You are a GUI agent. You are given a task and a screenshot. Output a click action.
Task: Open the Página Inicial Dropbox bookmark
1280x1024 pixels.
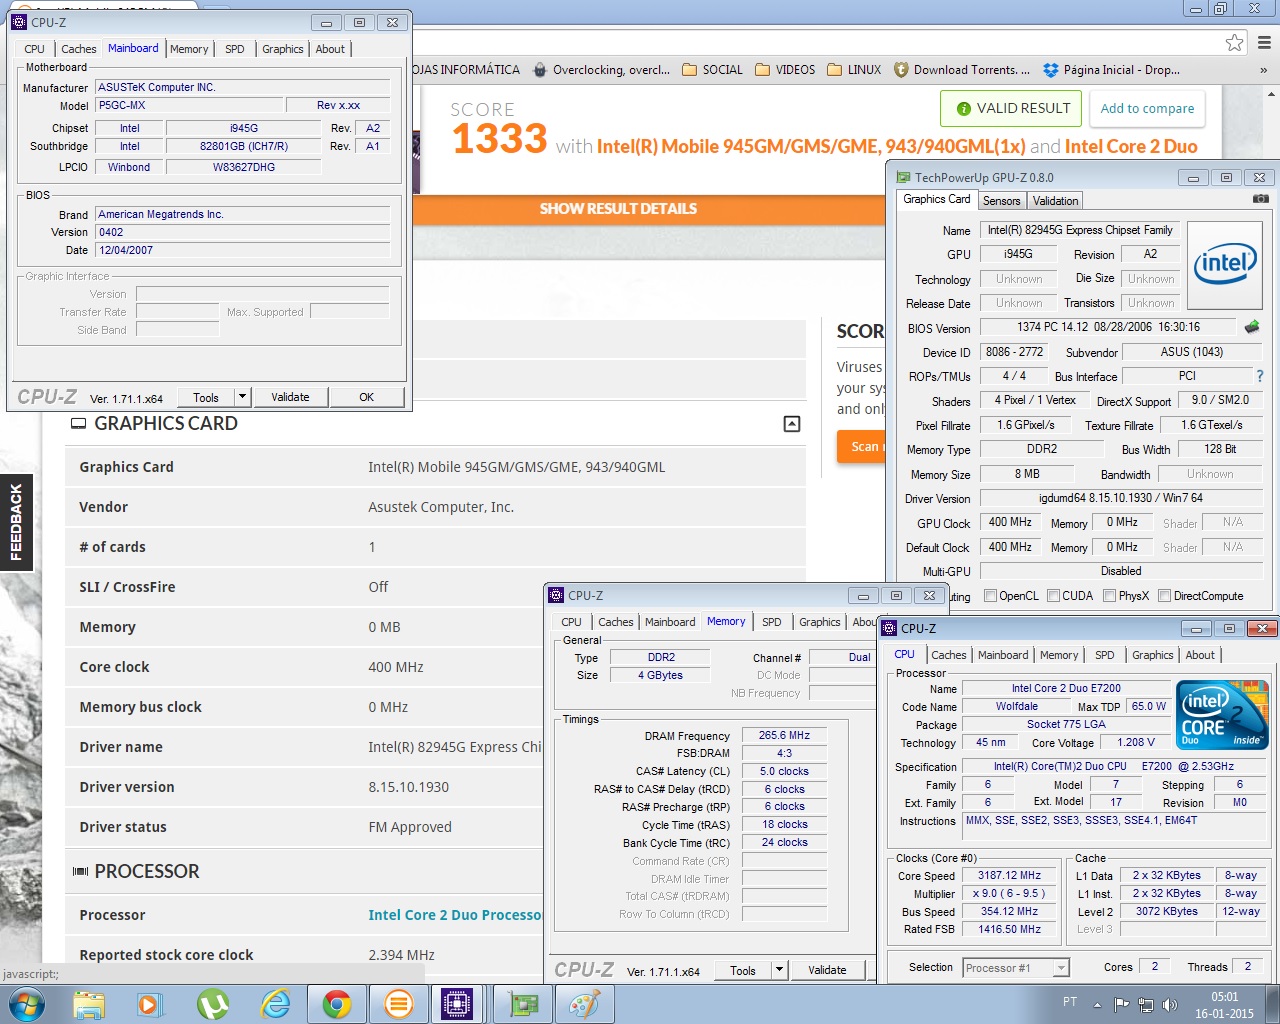click(x=1111, y=70)
